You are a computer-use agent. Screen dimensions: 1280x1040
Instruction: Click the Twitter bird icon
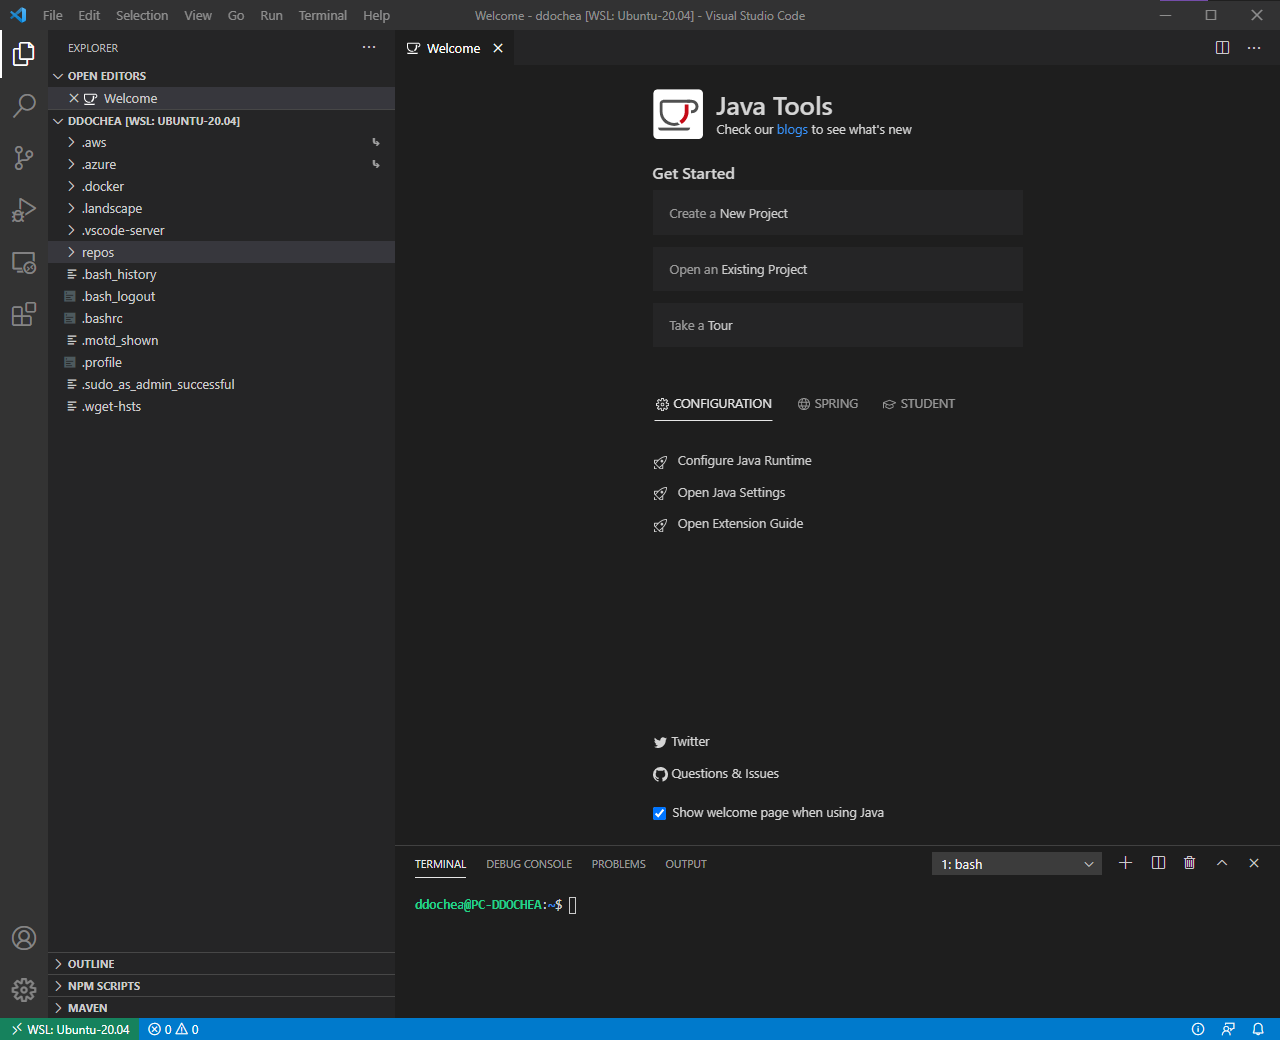click(x=660, y=742)
